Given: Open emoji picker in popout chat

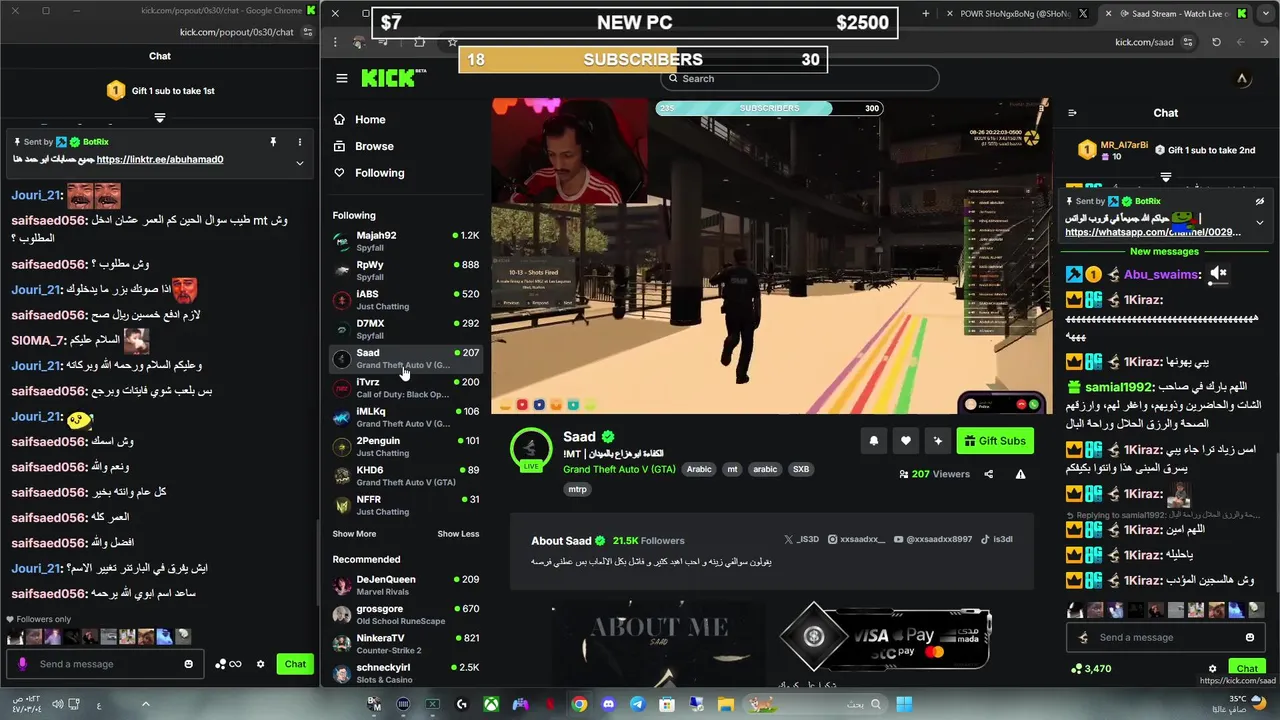Looking at the screenshot, I should point(188,664).
